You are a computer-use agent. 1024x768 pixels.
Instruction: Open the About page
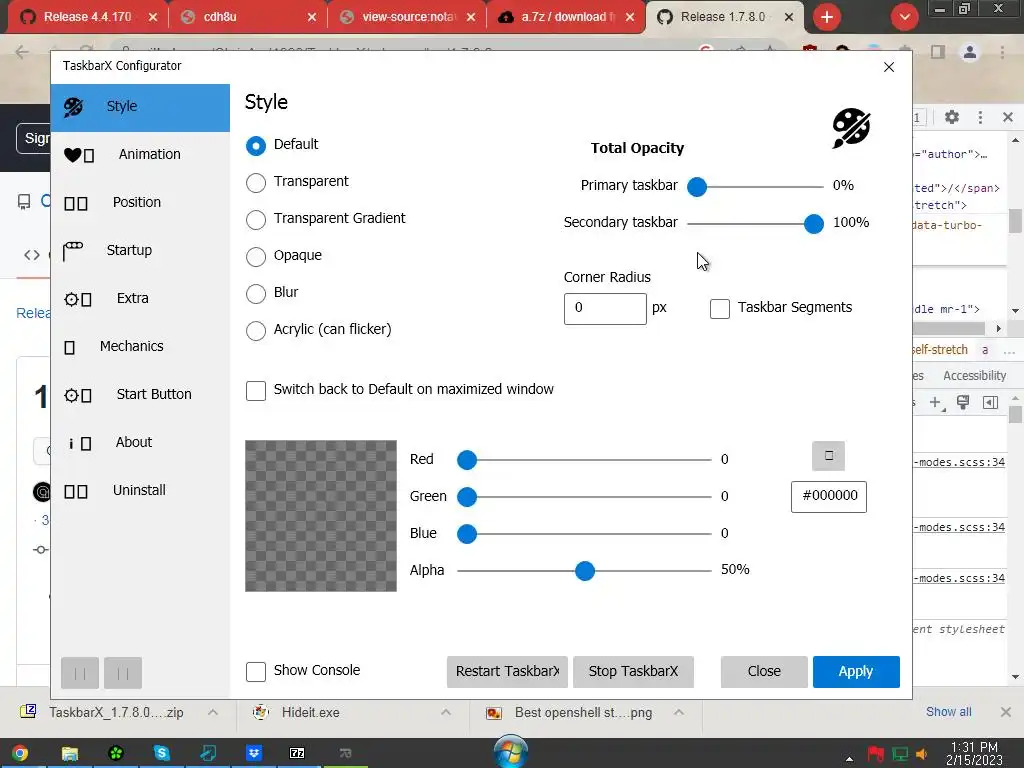140,443
